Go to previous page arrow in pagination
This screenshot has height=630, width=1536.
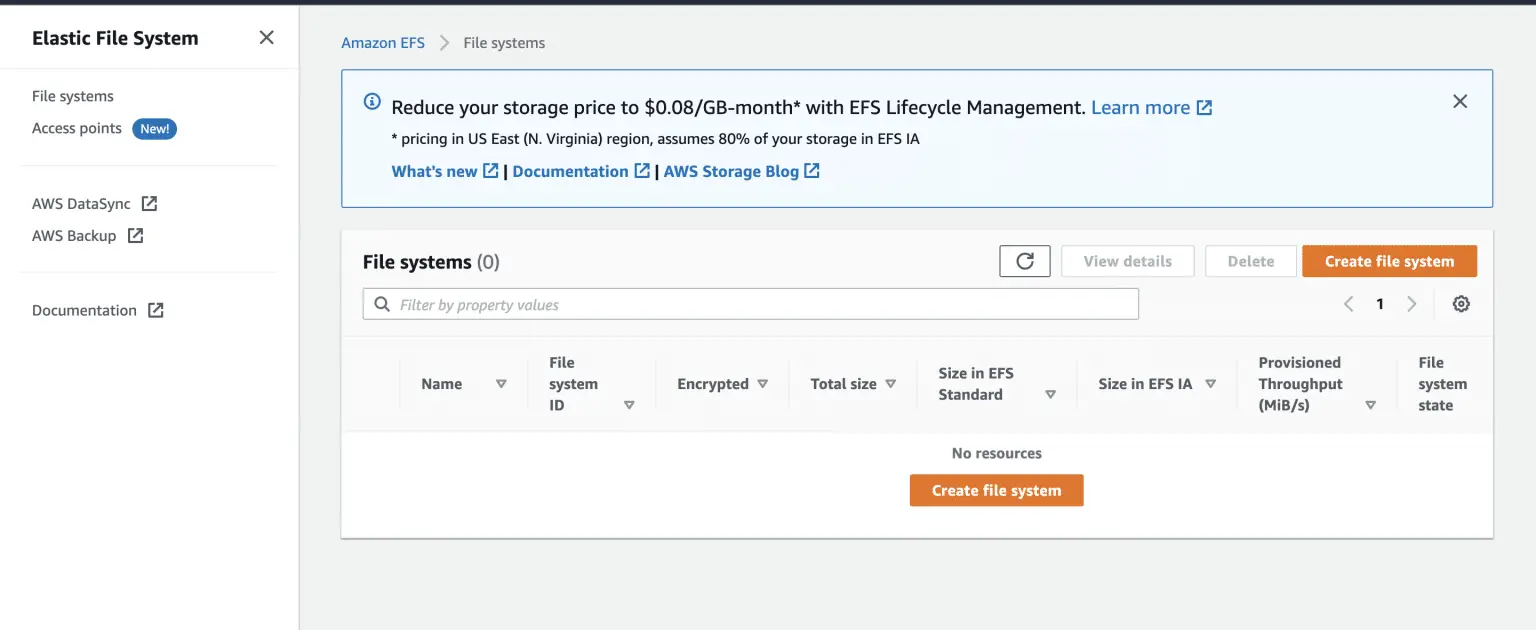(x=1348, y=304)
